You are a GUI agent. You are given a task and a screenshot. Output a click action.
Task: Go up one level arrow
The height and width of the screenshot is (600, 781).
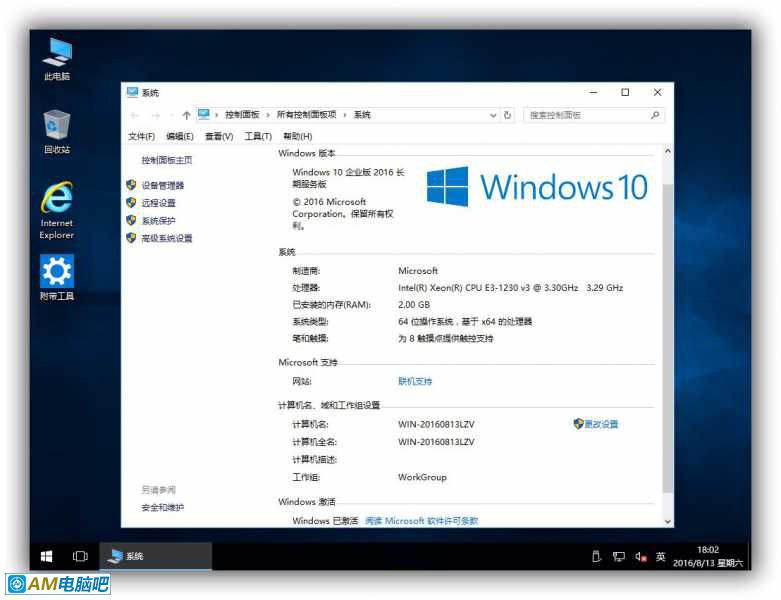tap(186, 115)
